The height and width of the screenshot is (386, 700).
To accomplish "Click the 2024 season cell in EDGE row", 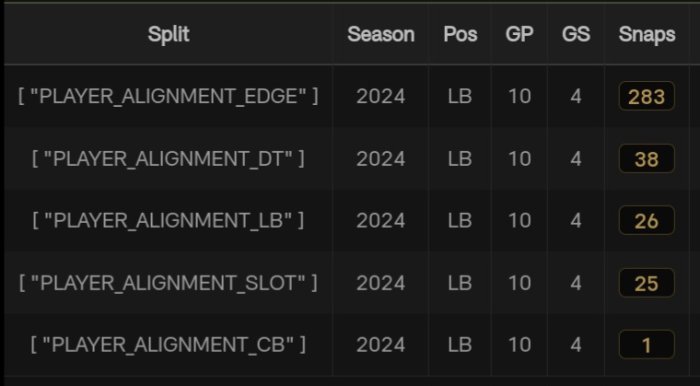I will pos(381,96).
